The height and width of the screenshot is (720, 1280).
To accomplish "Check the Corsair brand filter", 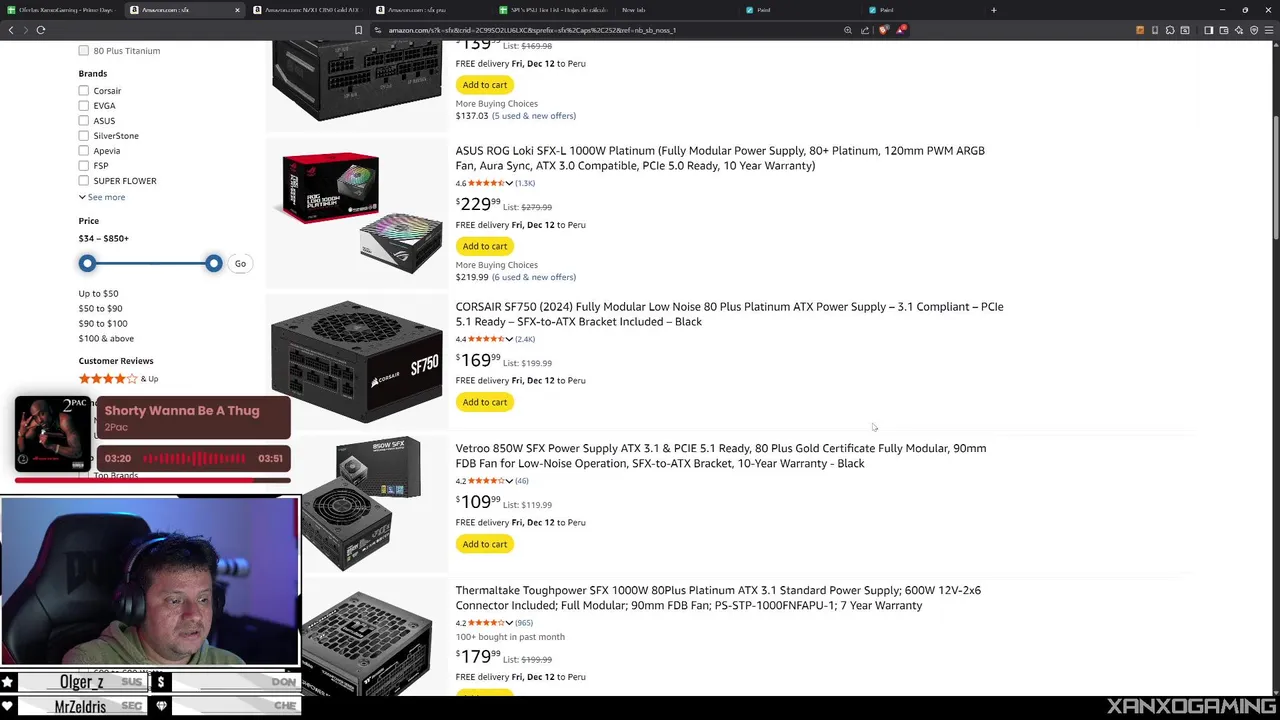I will [x=84, y=91].
